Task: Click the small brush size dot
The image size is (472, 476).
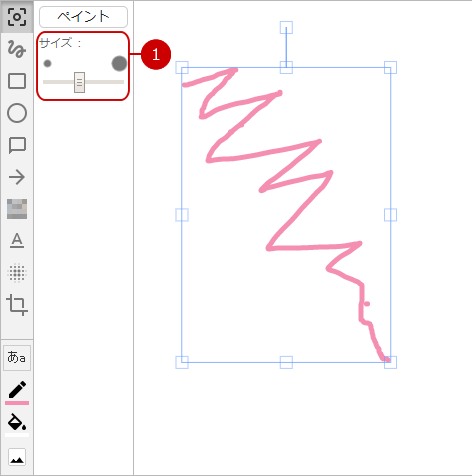Action: [47, 63]
